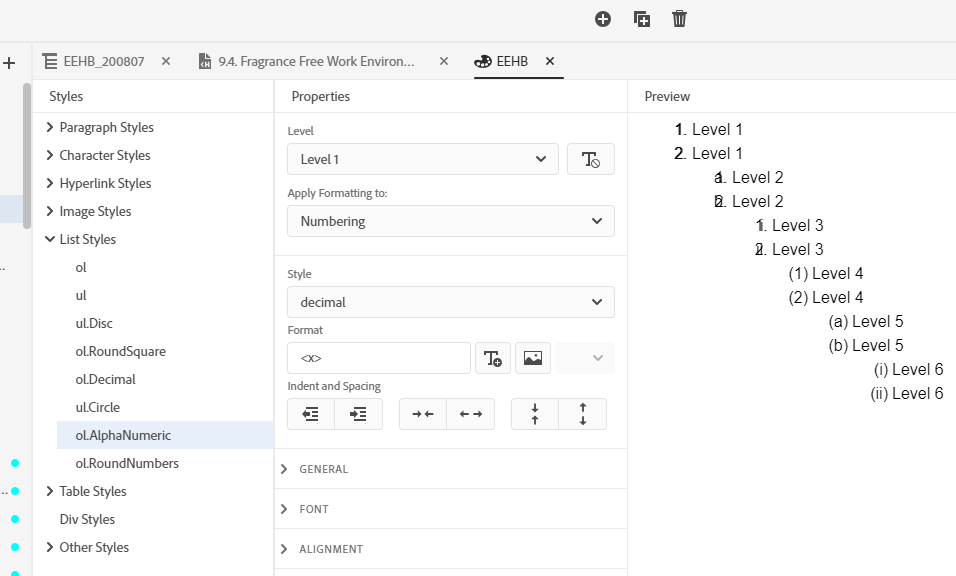
Task: Select the ol.RoundNumbers list style
Action: point(127,463)
